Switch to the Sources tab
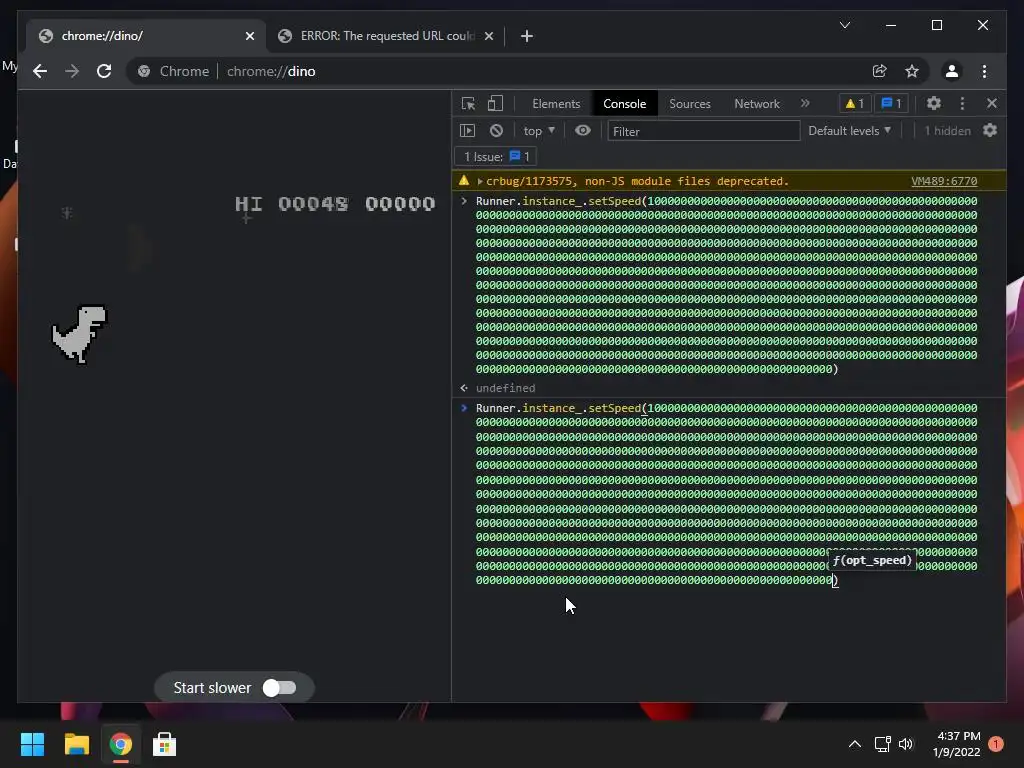 point(690,104)
